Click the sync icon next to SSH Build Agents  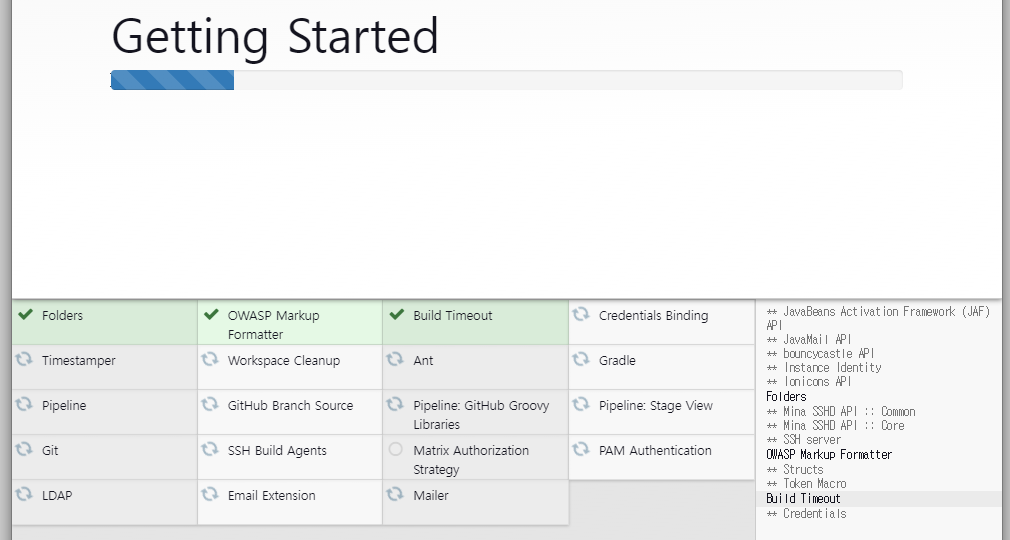click(x=210, y=449)
